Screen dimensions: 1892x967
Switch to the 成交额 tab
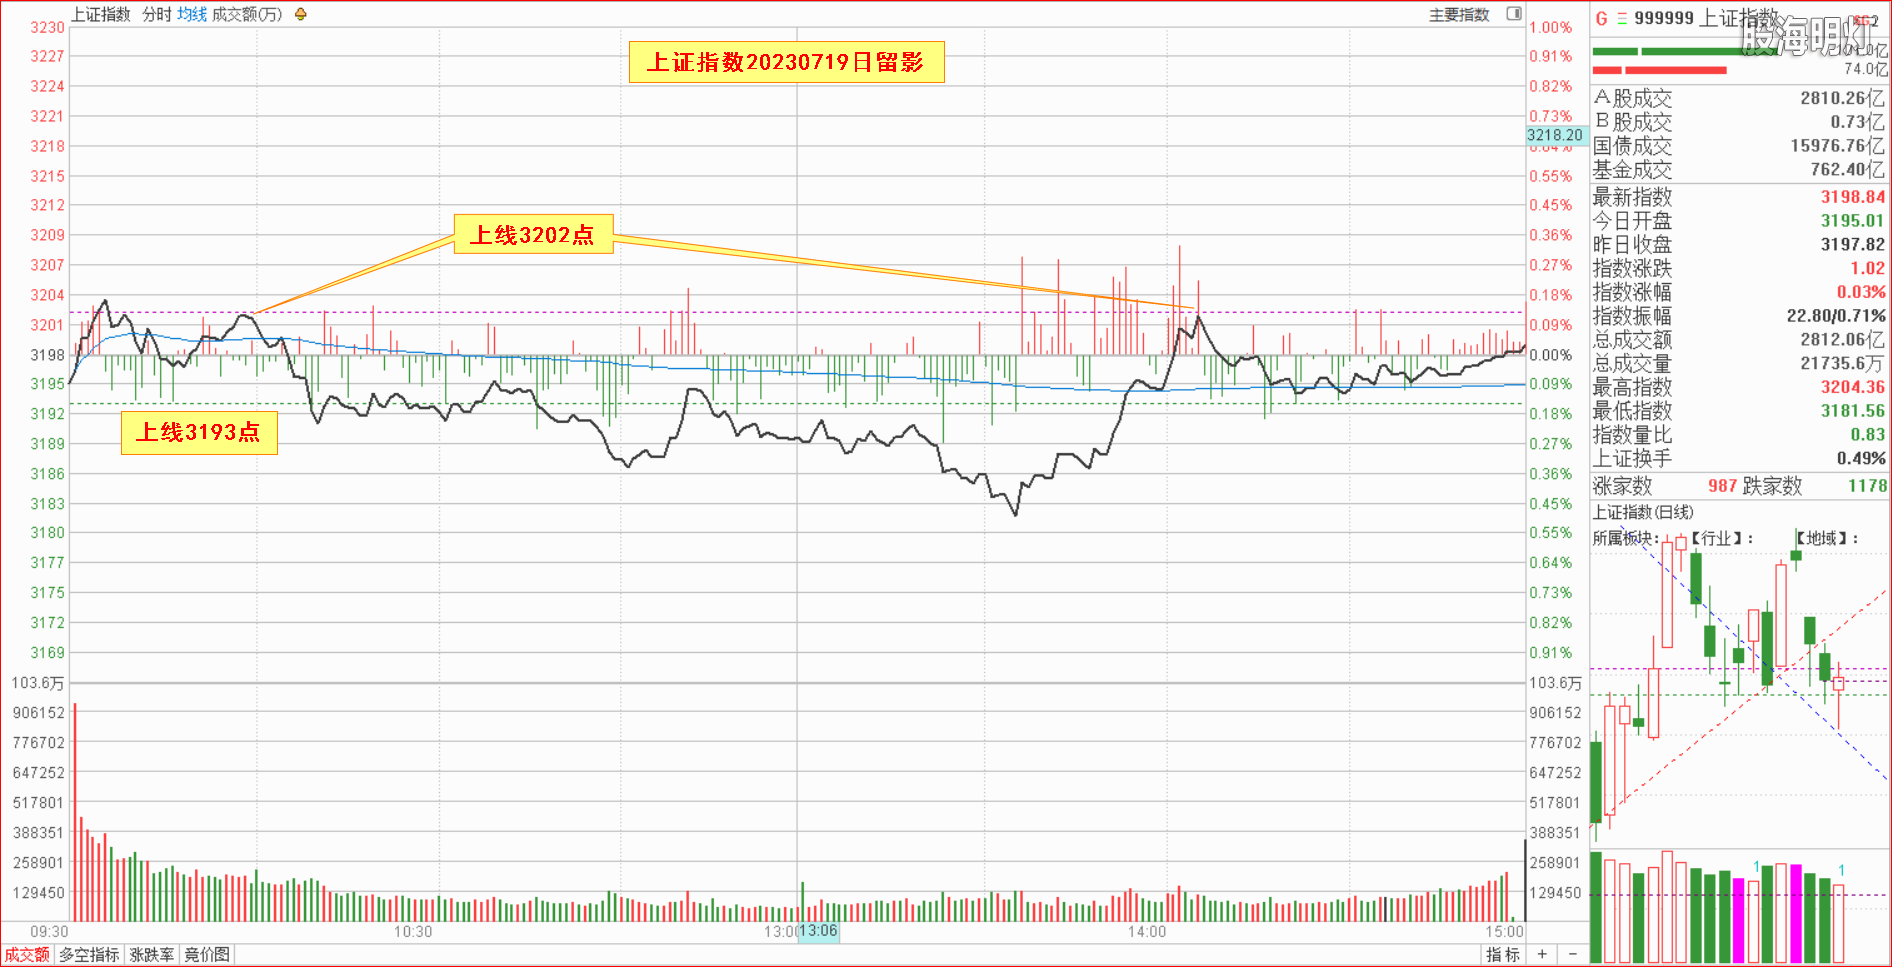click(x=27, y=955)
